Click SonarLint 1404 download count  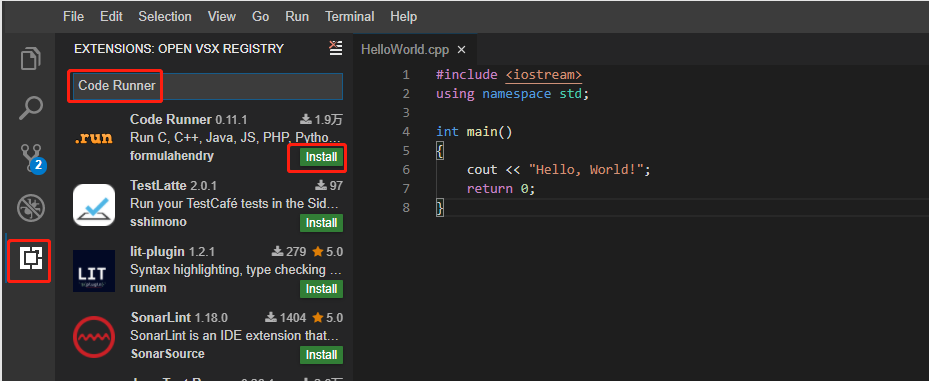(286, 318)
